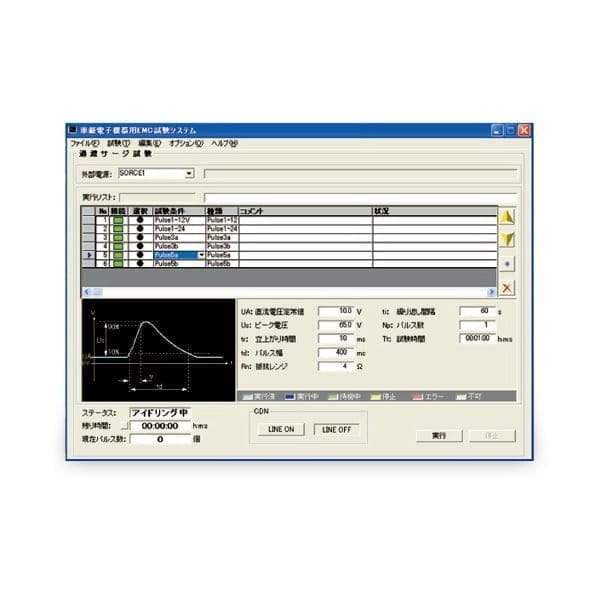Click the row 5 current-row arrow marker
The image size is (600, 600).
tap(90, 255)
